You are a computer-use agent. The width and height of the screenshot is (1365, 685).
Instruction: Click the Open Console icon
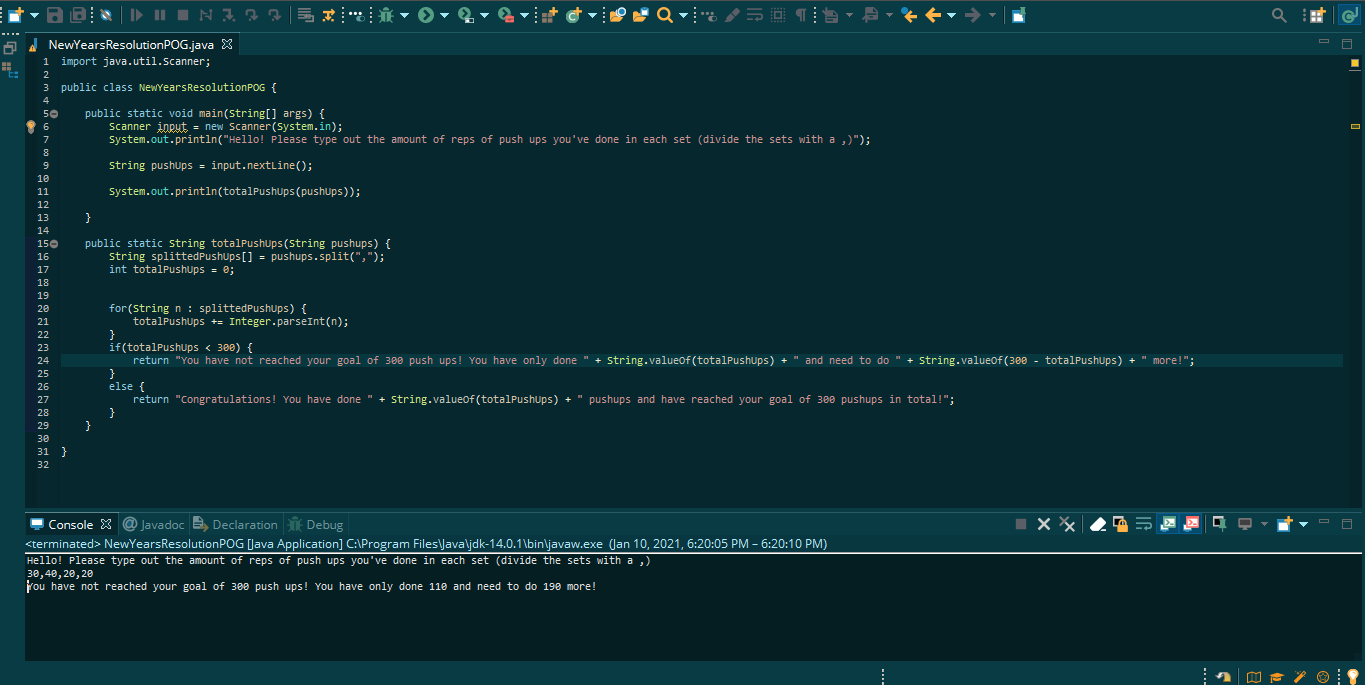(x=1285, y=524)
